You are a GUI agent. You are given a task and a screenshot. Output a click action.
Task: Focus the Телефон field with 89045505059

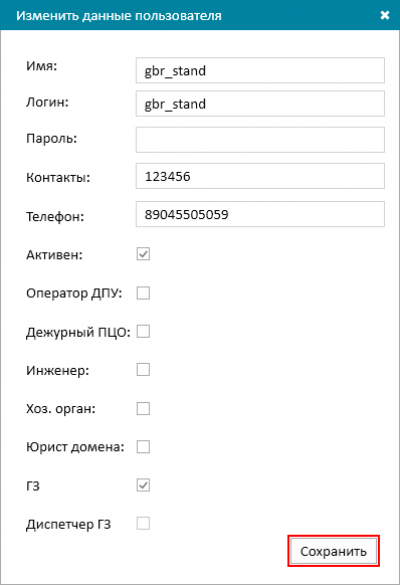[x=260, y=214]
